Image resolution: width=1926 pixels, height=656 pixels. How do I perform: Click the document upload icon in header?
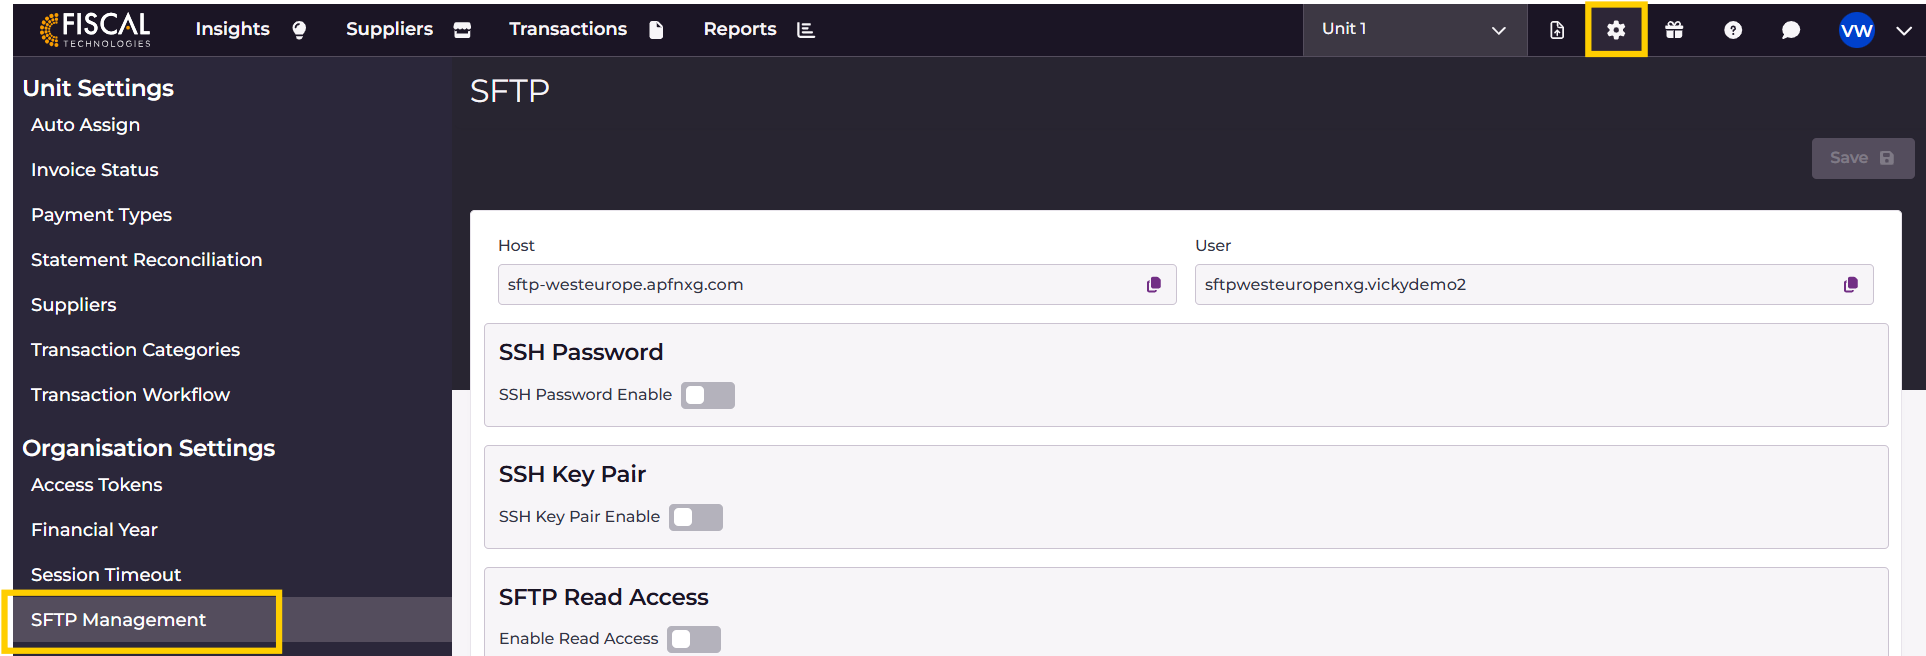point(1557,30)
